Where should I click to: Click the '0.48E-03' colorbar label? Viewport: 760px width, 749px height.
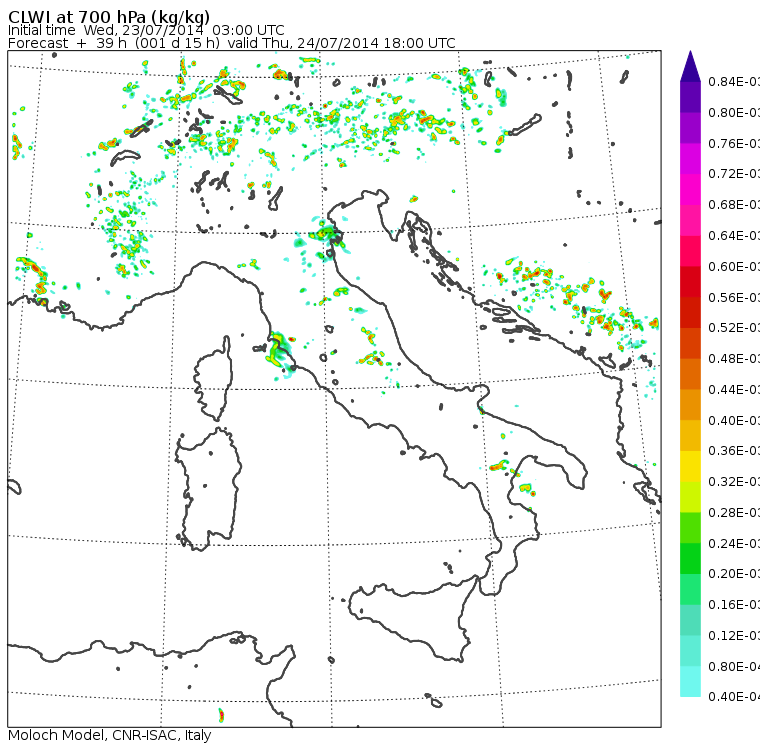(x=734, y=359)
